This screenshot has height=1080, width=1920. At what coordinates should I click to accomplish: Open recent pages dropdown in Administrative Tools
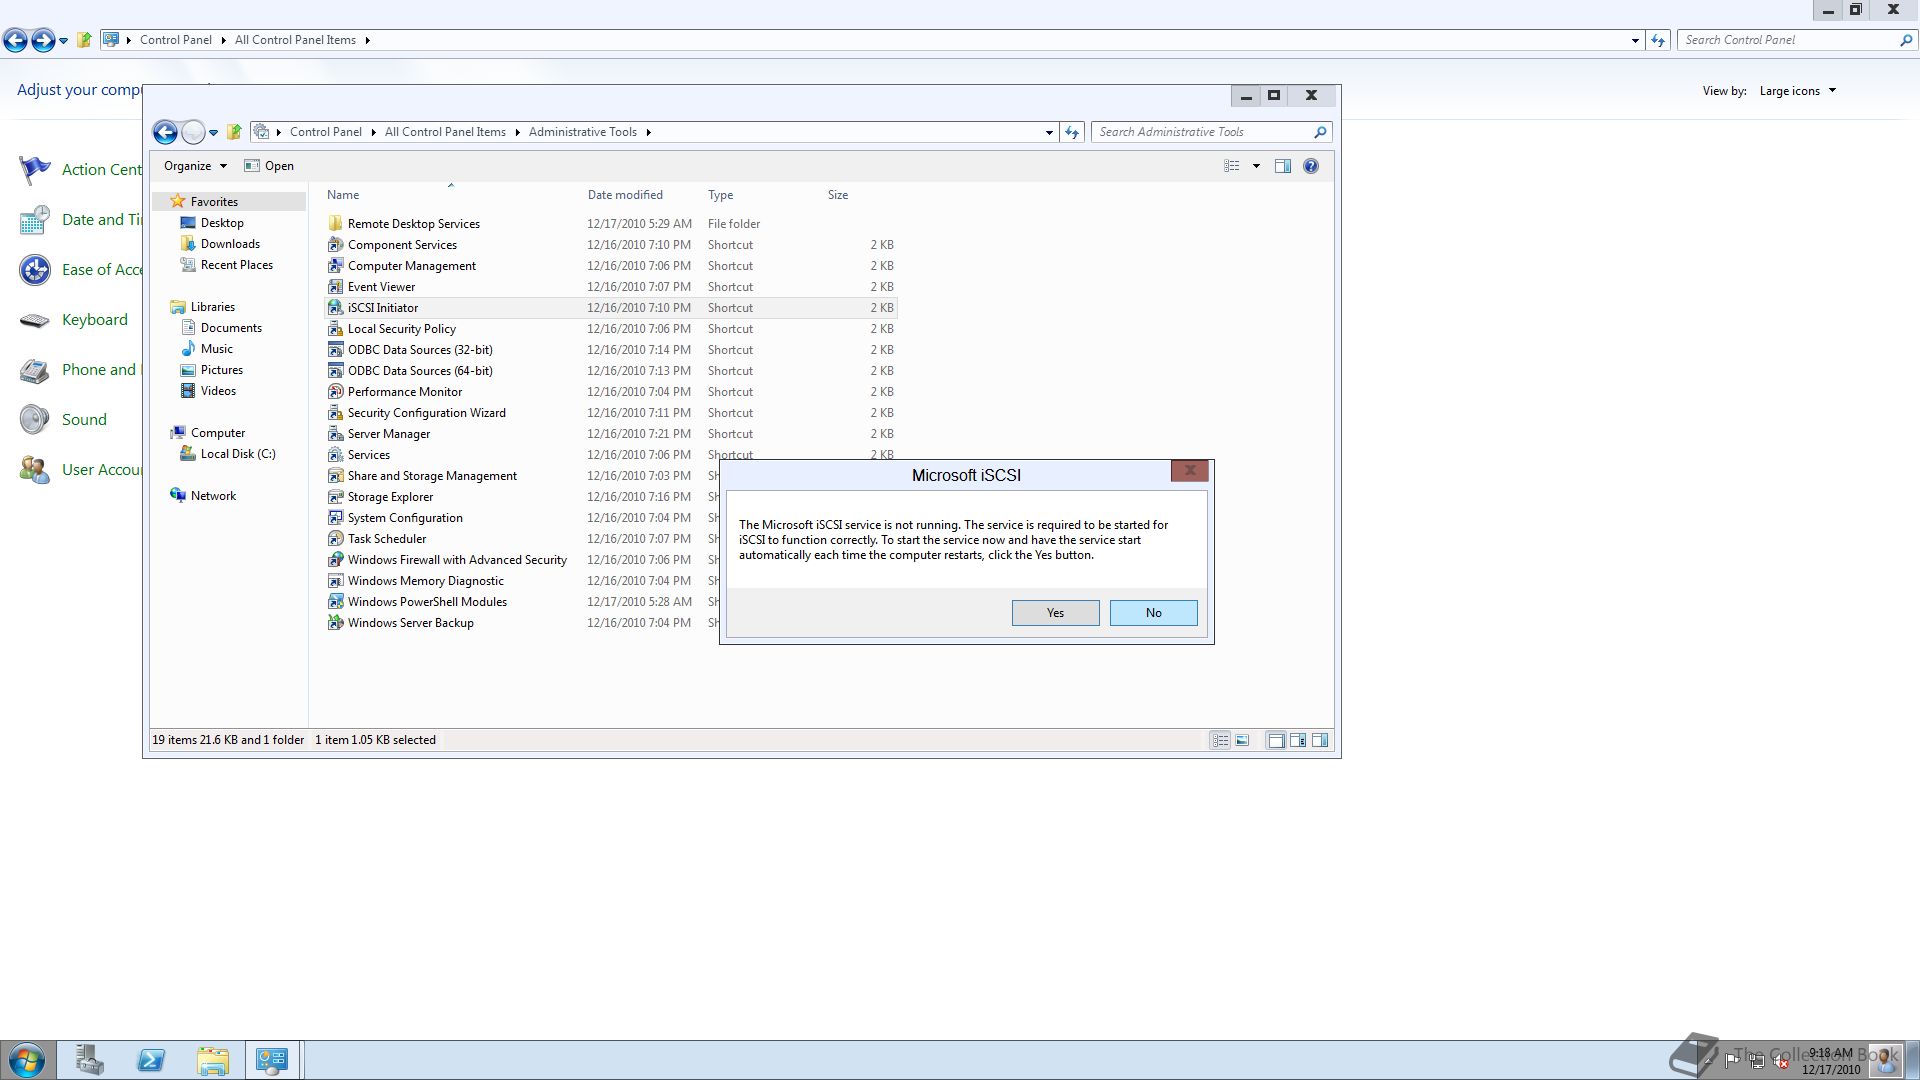coord(213,132)
